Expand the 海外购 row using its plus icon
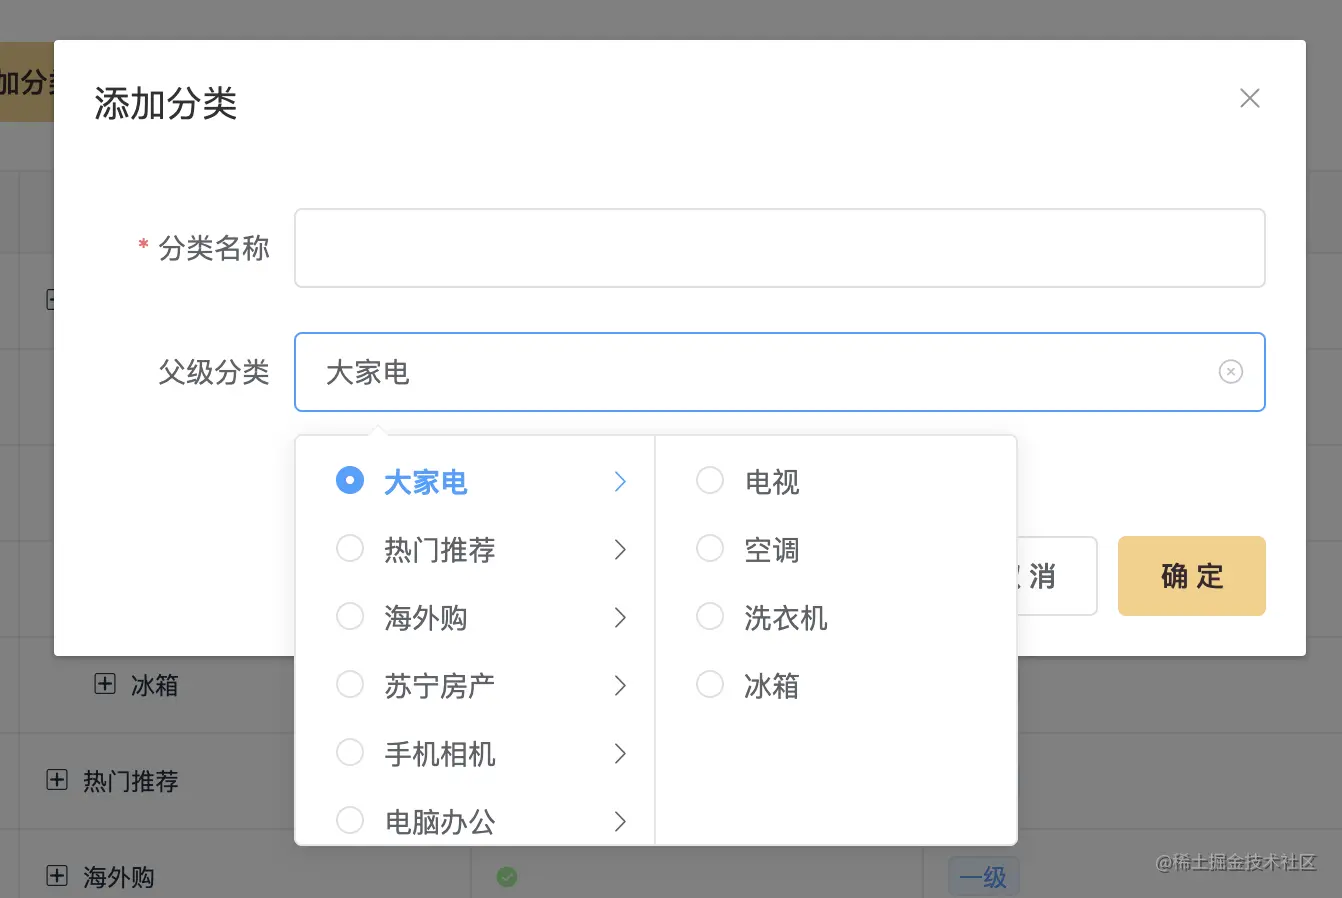 [56, 876]
